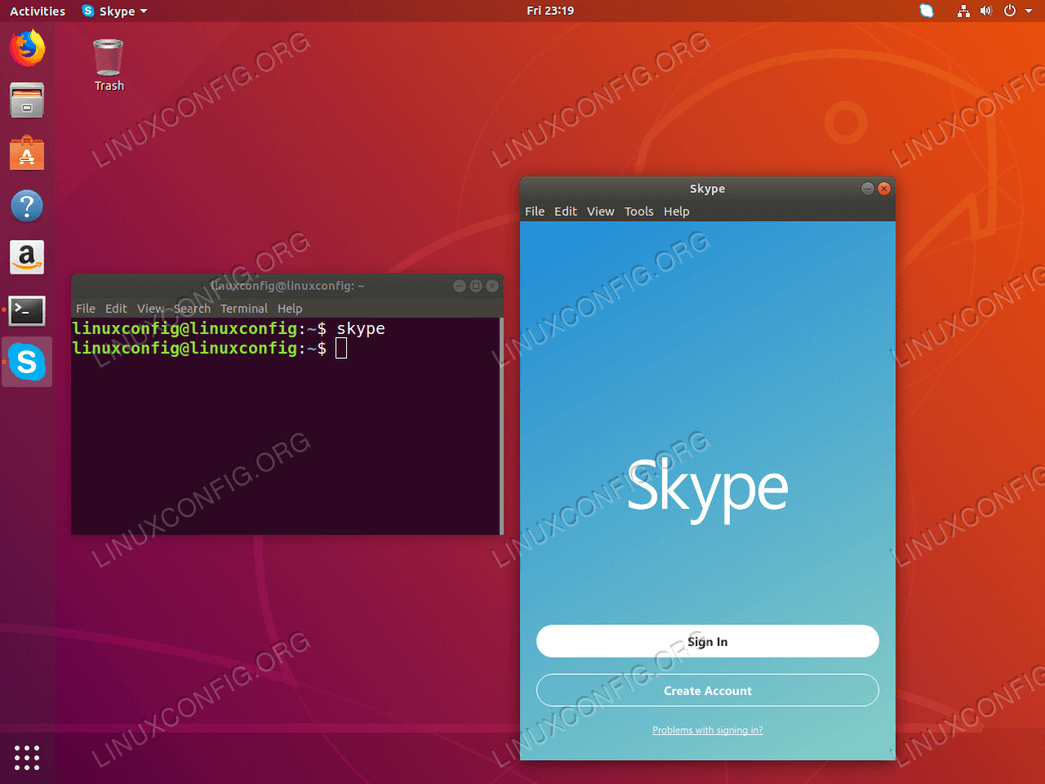
Task: Open the Tools menu in Skype
Action: coord(639,211)
